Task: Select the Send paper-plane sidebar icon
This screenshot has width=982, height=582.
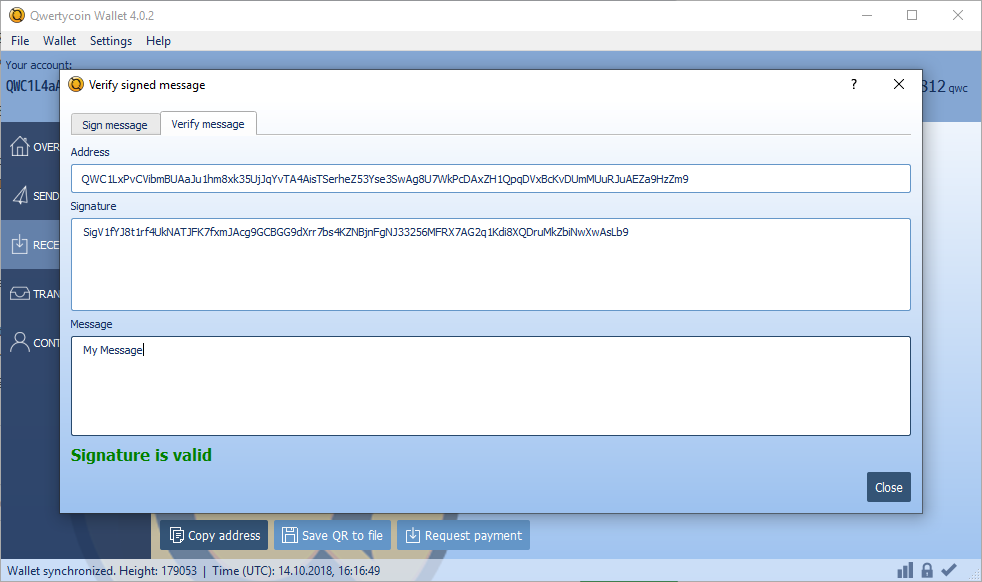Action: coord(20,195)
